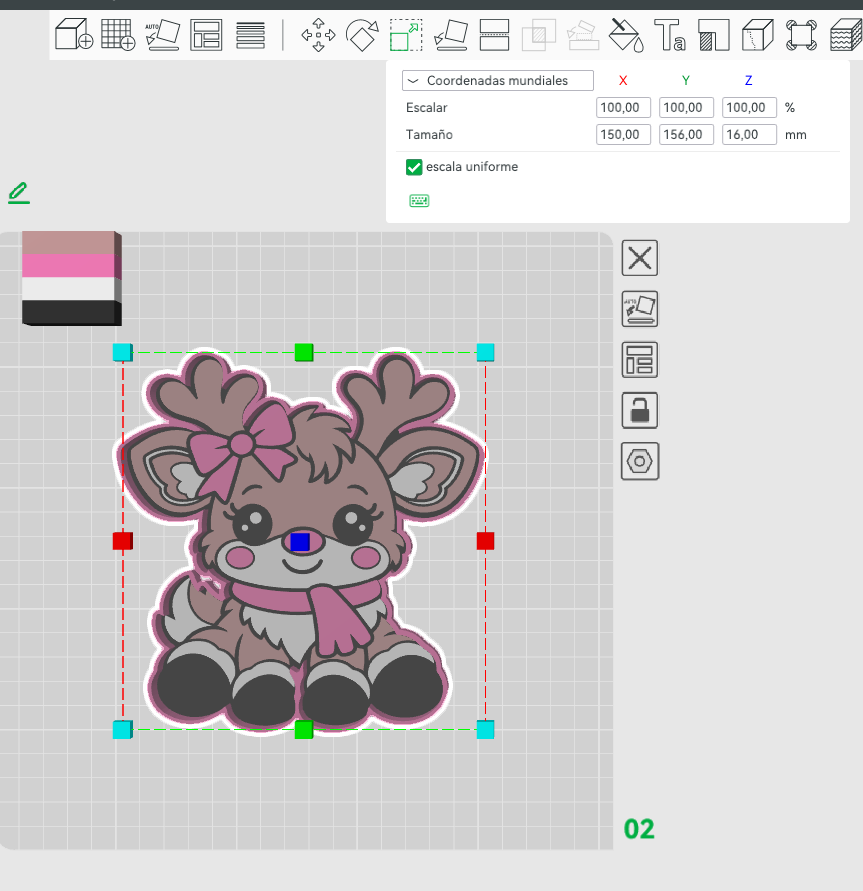
Task: Select the measure tool with corner circles
Action: [x=801, y=35]
